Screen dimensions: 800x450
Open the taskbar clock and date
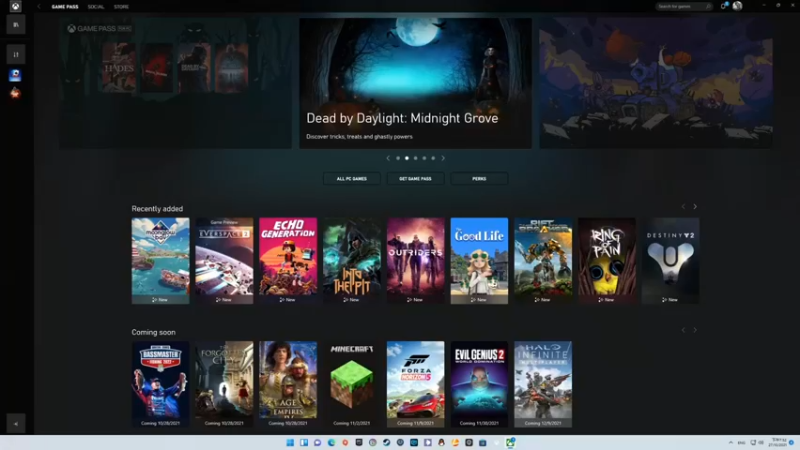pos(779,442)
